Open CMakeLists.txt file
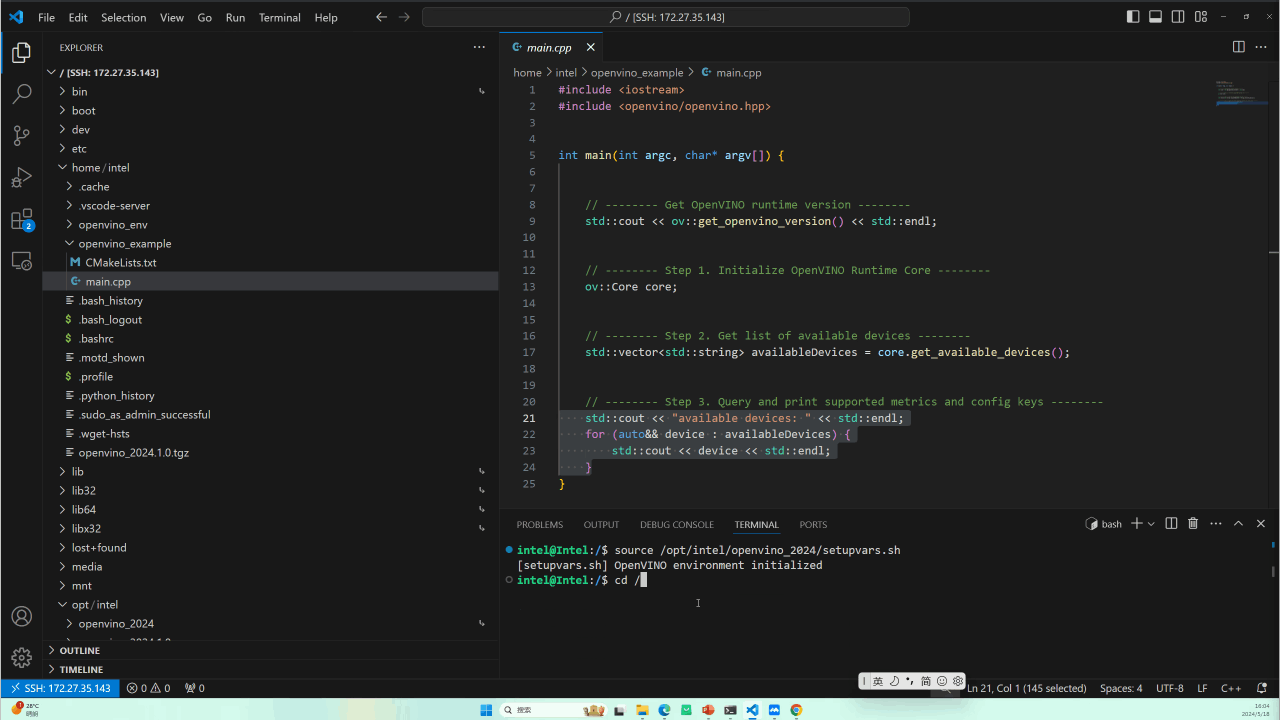Screen dimensions: 1280x720 click(x=270, y=262)
